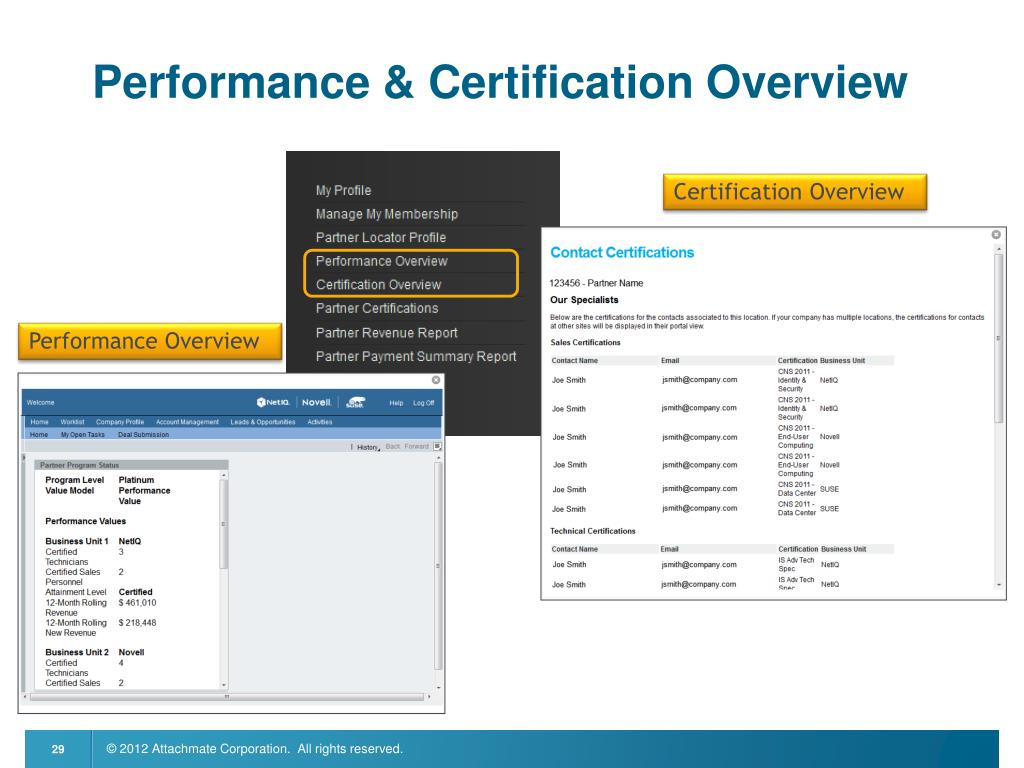
Task: Click the "Performance Values" heading
Action: (x=86, y=521)
